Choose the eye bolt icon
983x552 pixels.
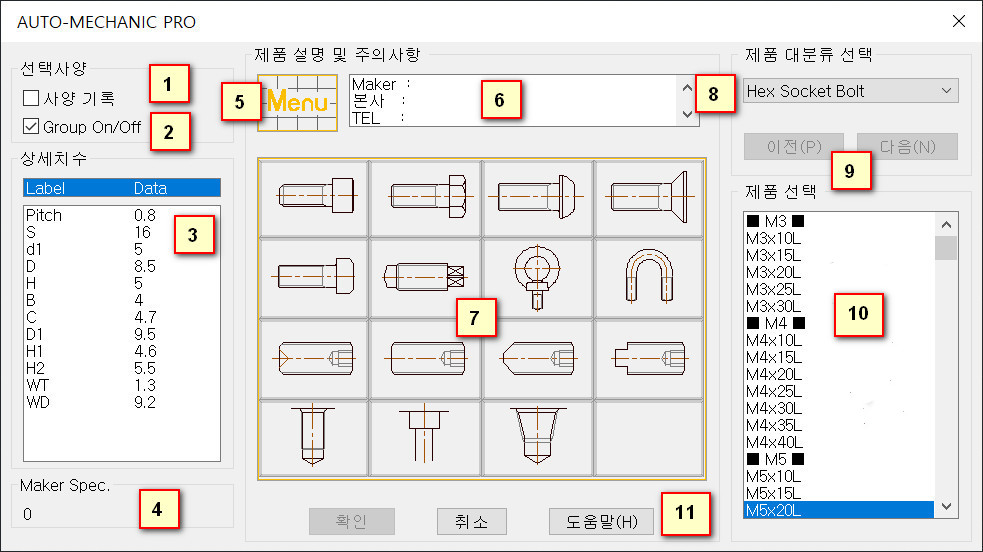tap(538, 277)
